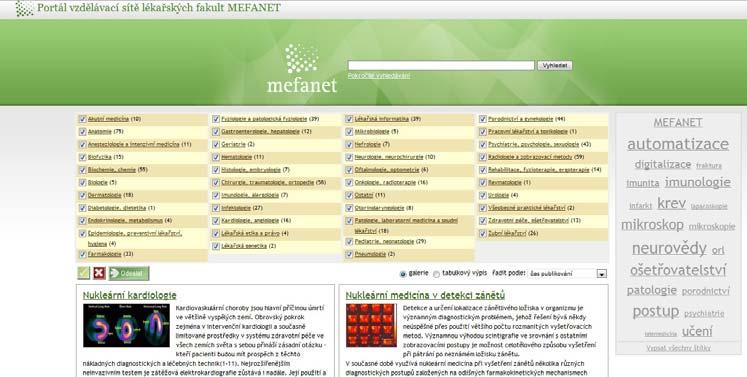Open the Lékařská genetika link
The height and width of the screenshot is (377, 747).
coord(244,246)
